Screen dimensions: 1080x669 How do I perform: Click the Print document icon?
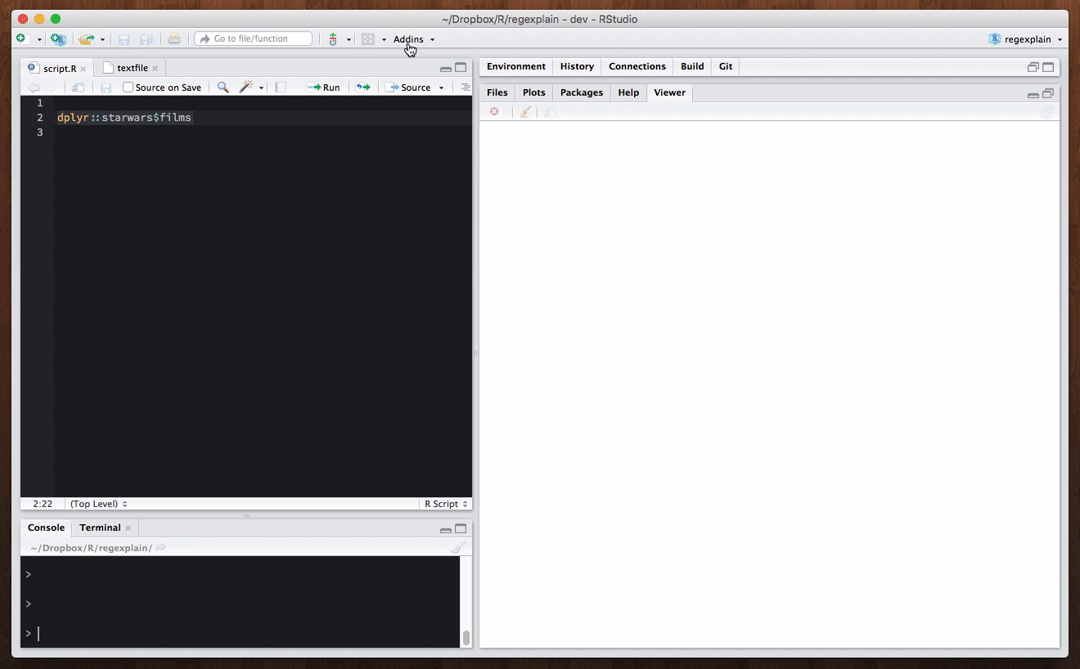coord(174,39)
